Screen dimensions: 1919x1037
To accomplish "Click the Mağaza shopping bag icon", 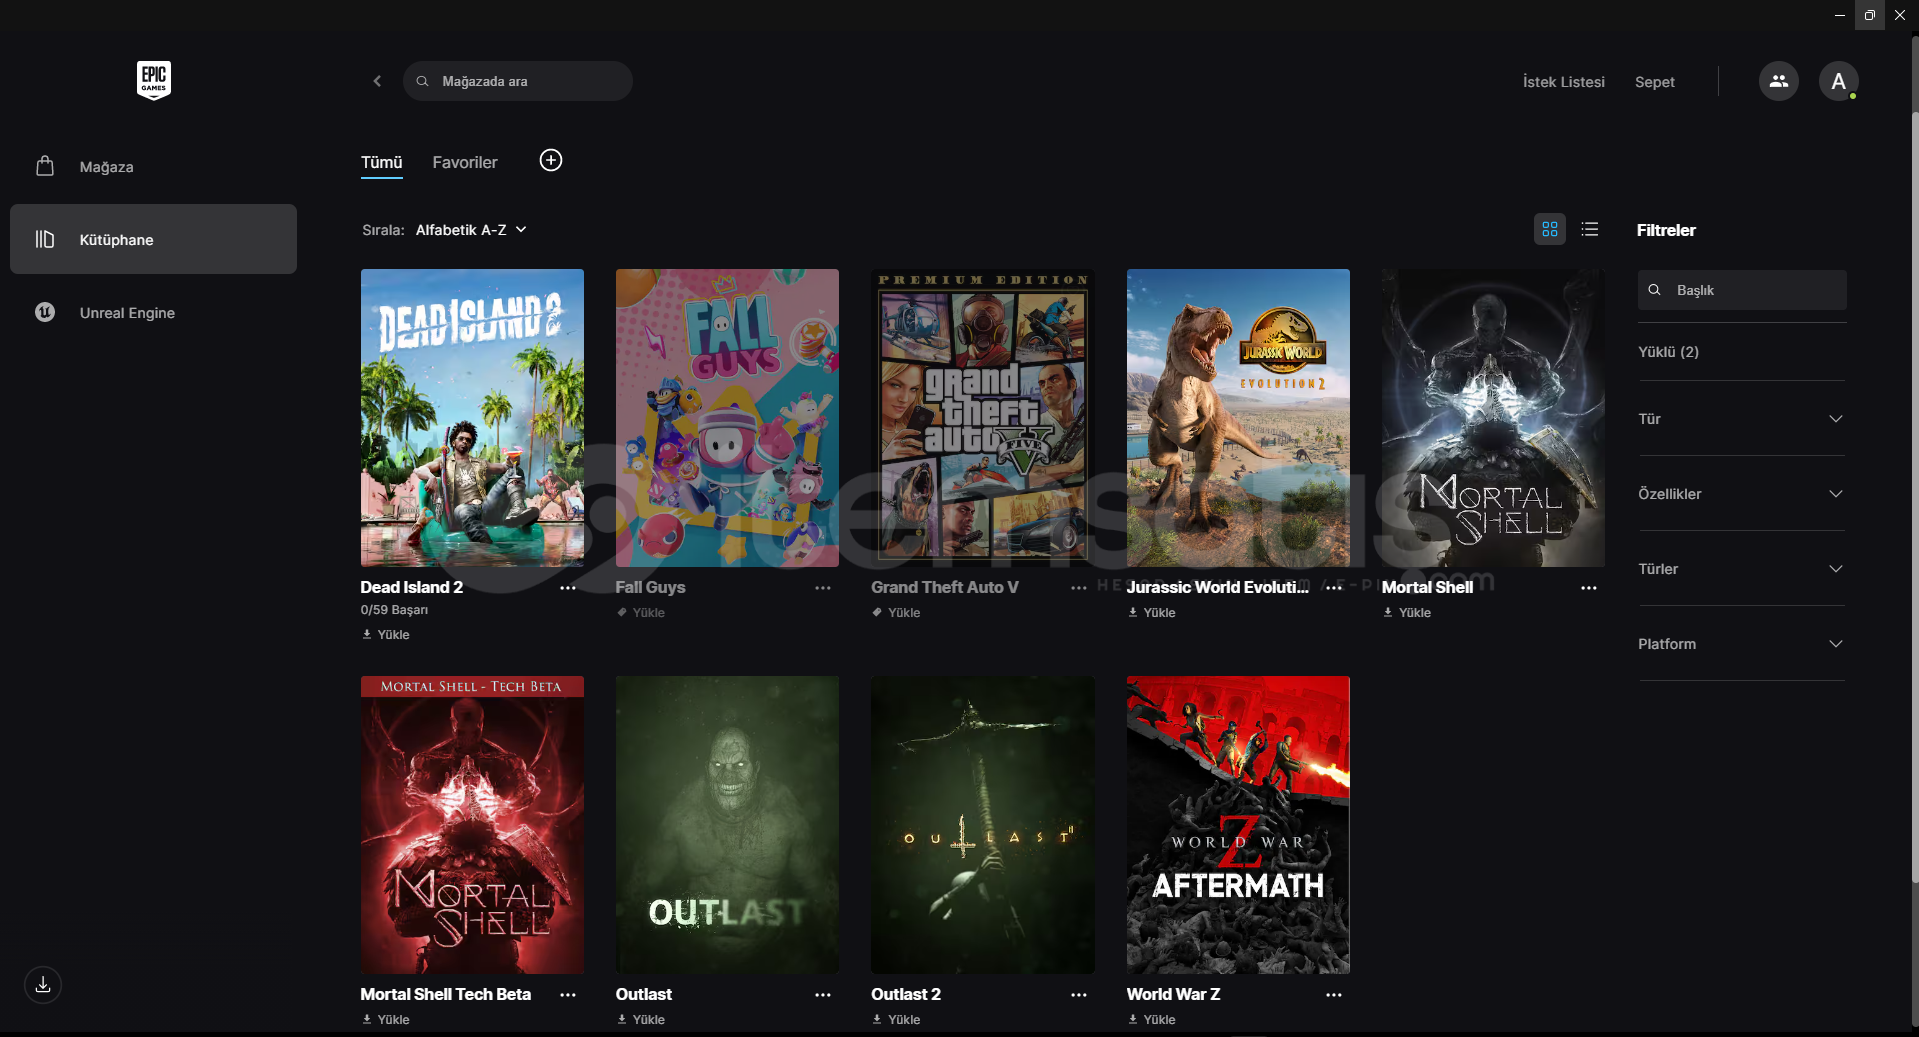I will click(x=45, y=166).
